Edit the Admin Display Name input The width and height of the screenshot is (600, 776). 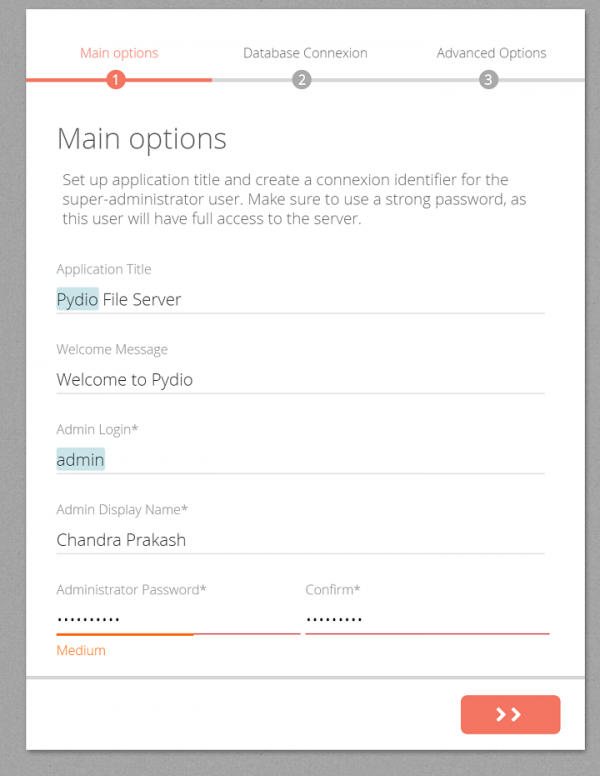click(300, 540)
